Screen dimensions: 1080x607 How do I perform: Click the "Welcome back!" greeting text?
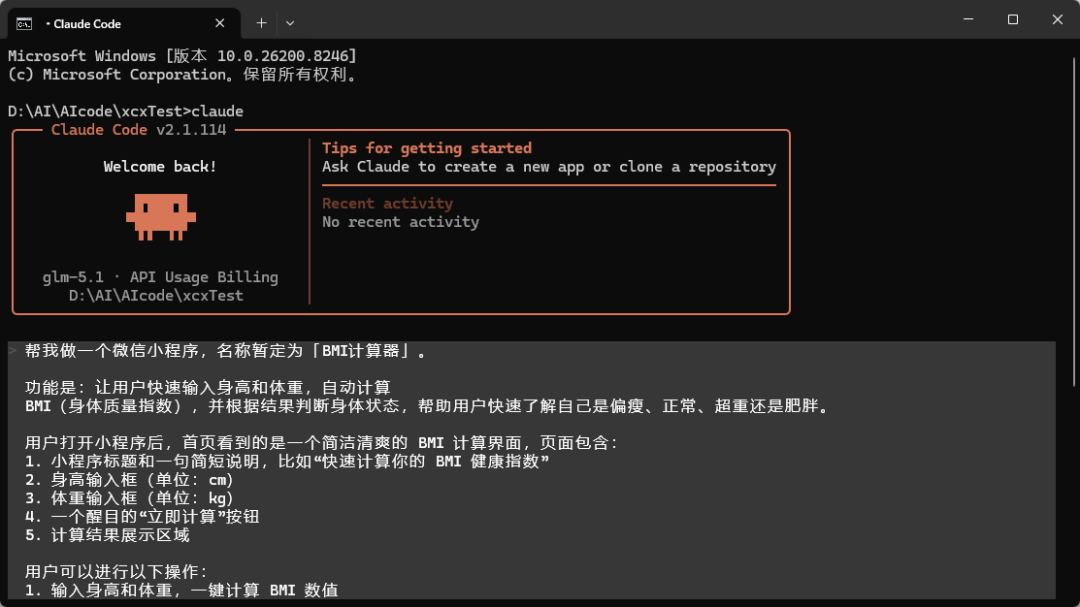[160, 166]
